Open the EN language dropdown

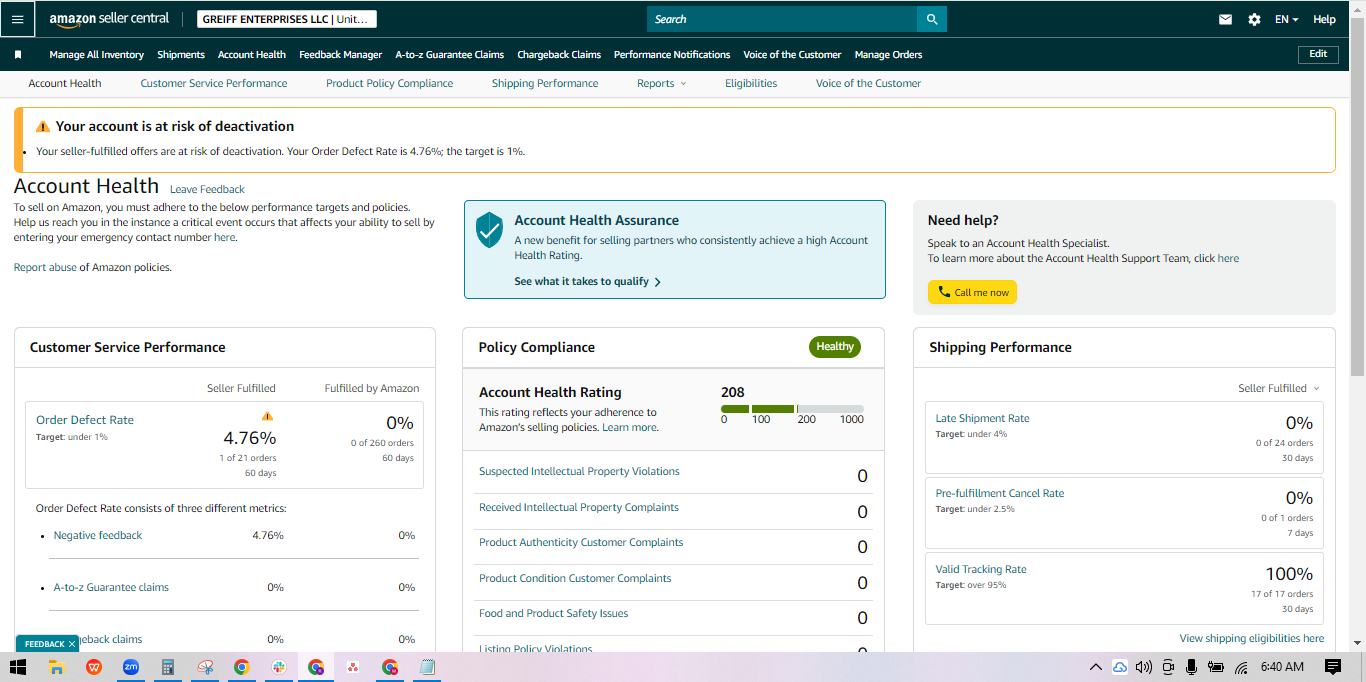click(x=1287, y=19)
